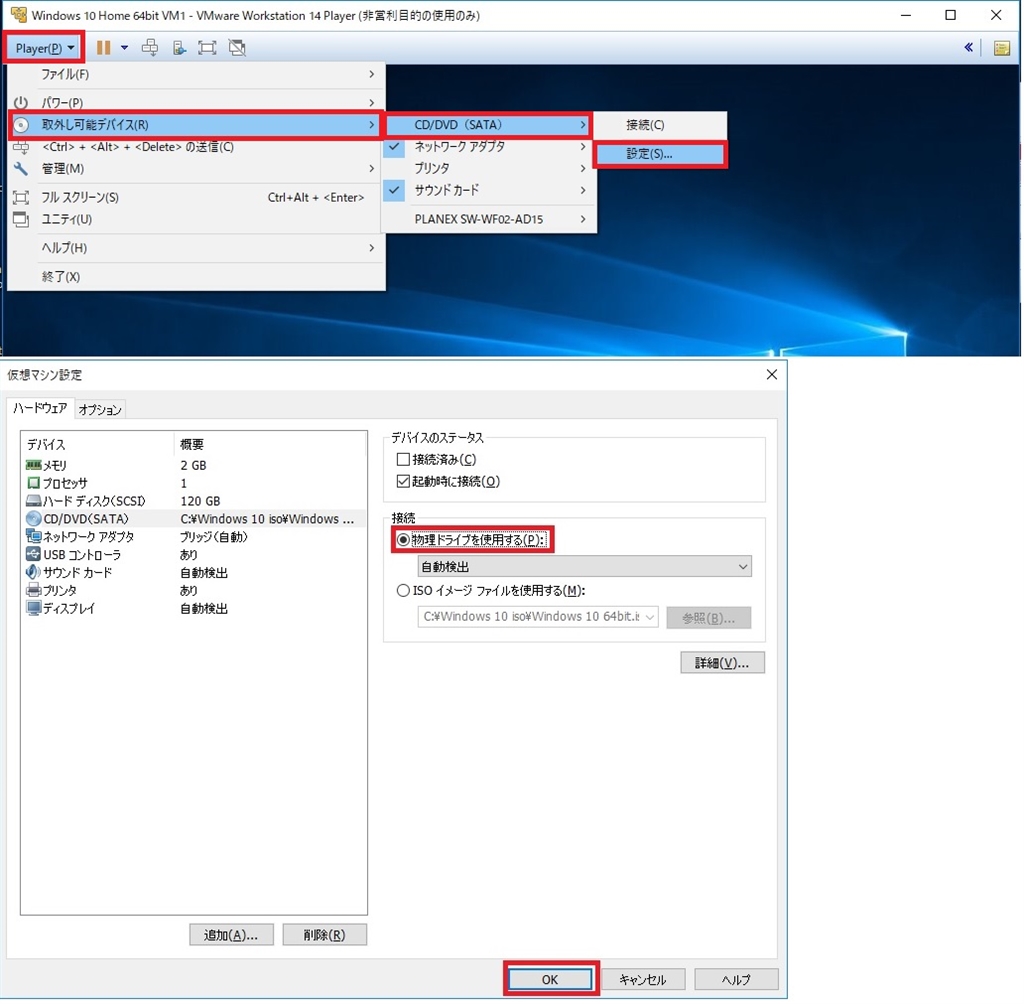Image resolution: width=1024 pixels, height=1004 pixels.
Task: Click the double chevron collapse toolbar icon
Action: tap(968, 47)
